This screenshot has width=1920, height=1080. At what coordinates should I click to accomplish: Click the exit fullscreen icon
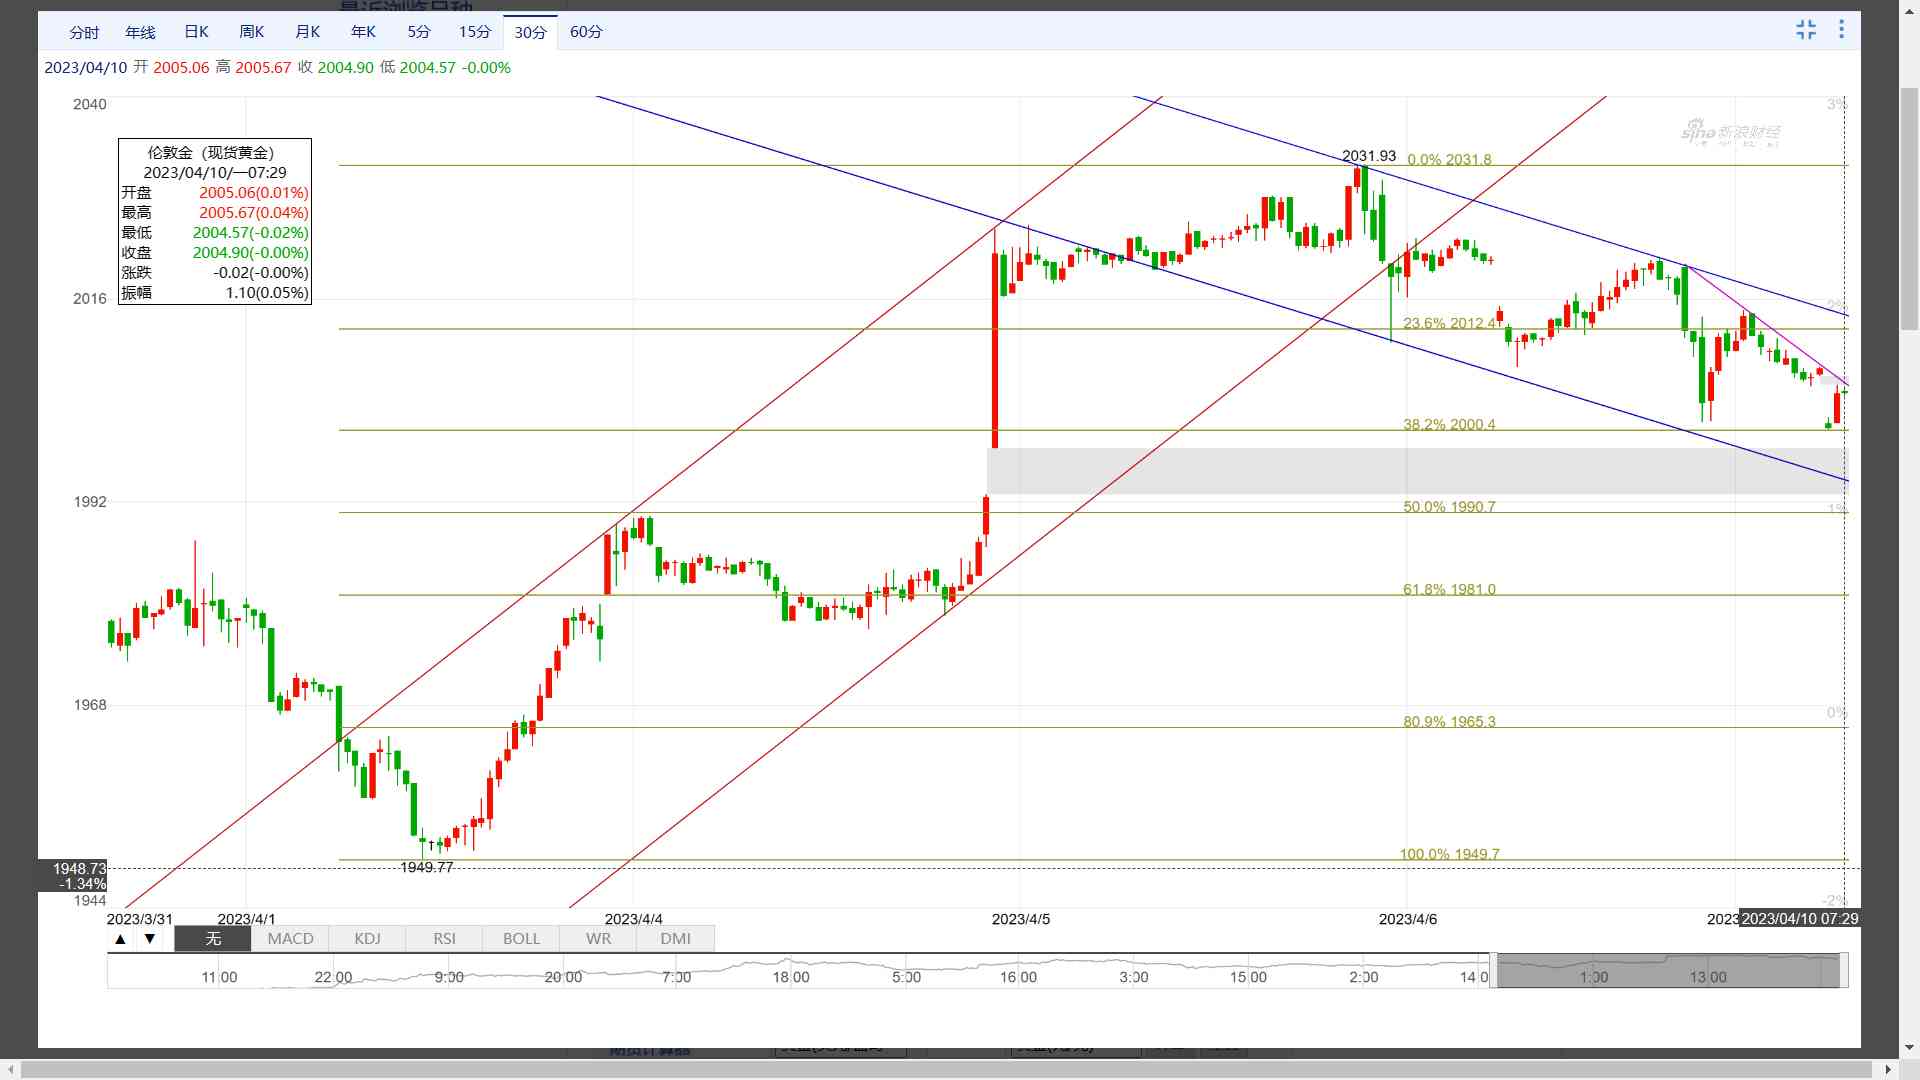[1805, 30]
